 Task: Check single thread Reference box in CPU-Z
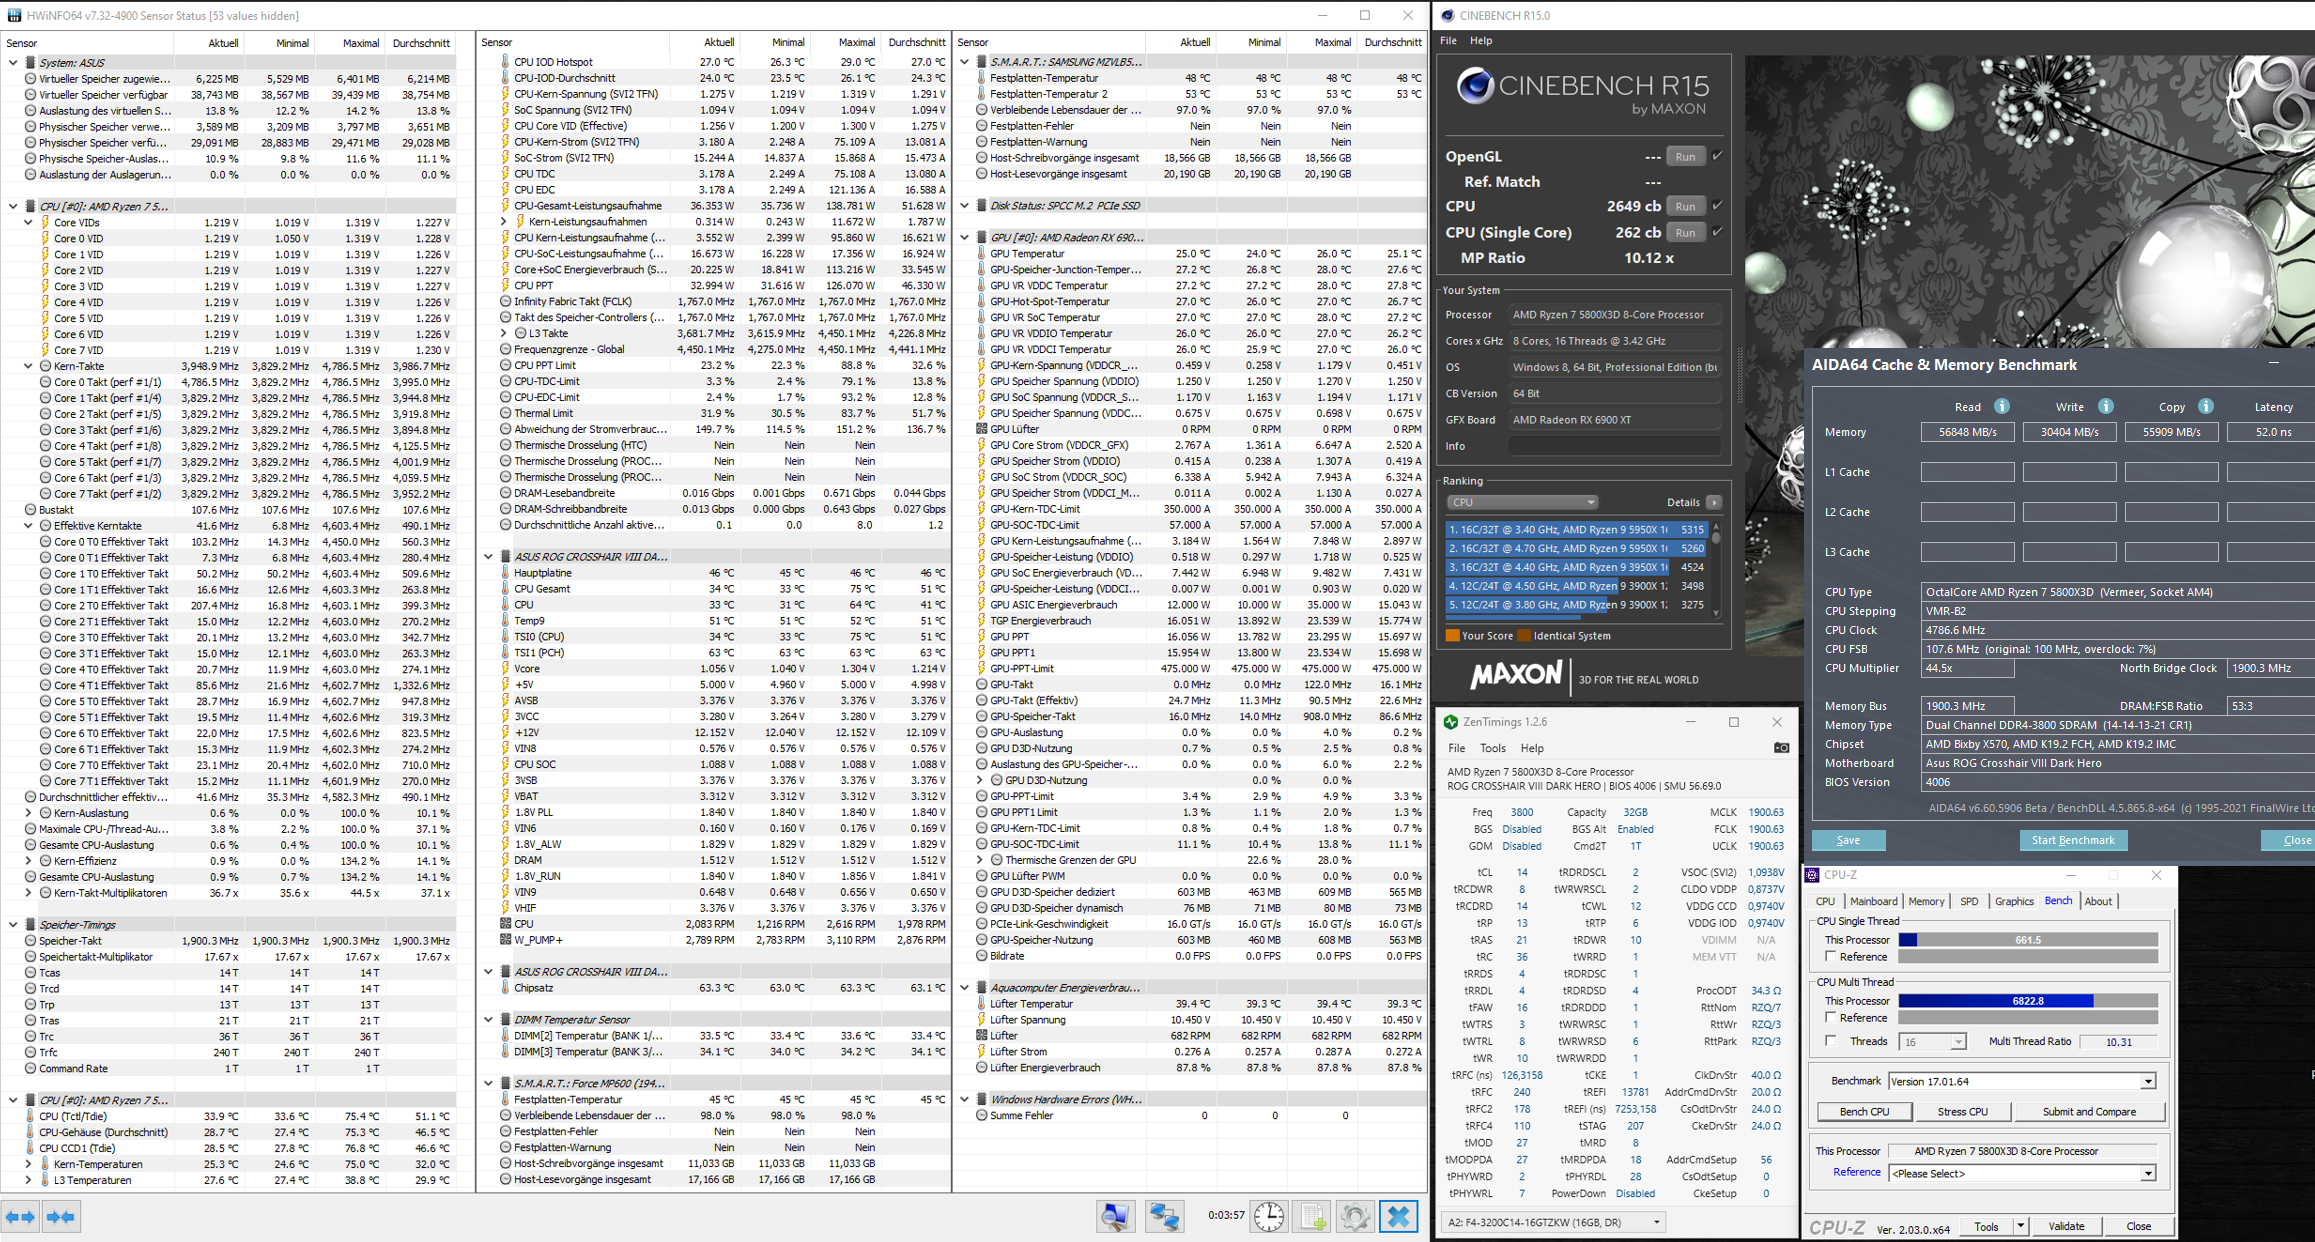click(1831, 957)
